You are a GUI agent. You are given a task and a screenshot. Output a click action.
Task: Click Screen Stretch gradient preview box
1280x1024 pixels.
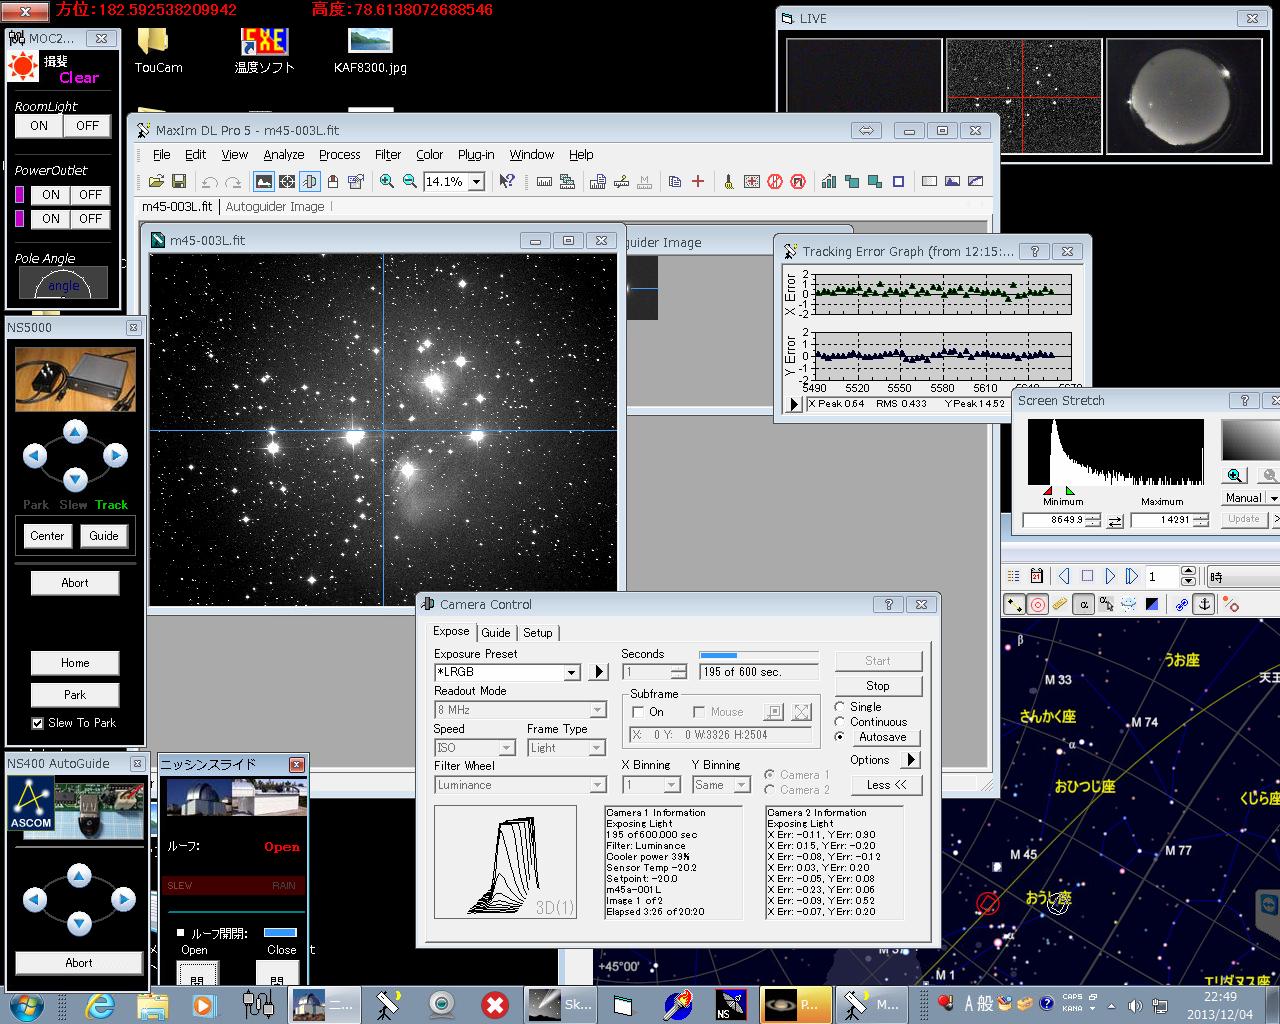[x=1250, y=438]
